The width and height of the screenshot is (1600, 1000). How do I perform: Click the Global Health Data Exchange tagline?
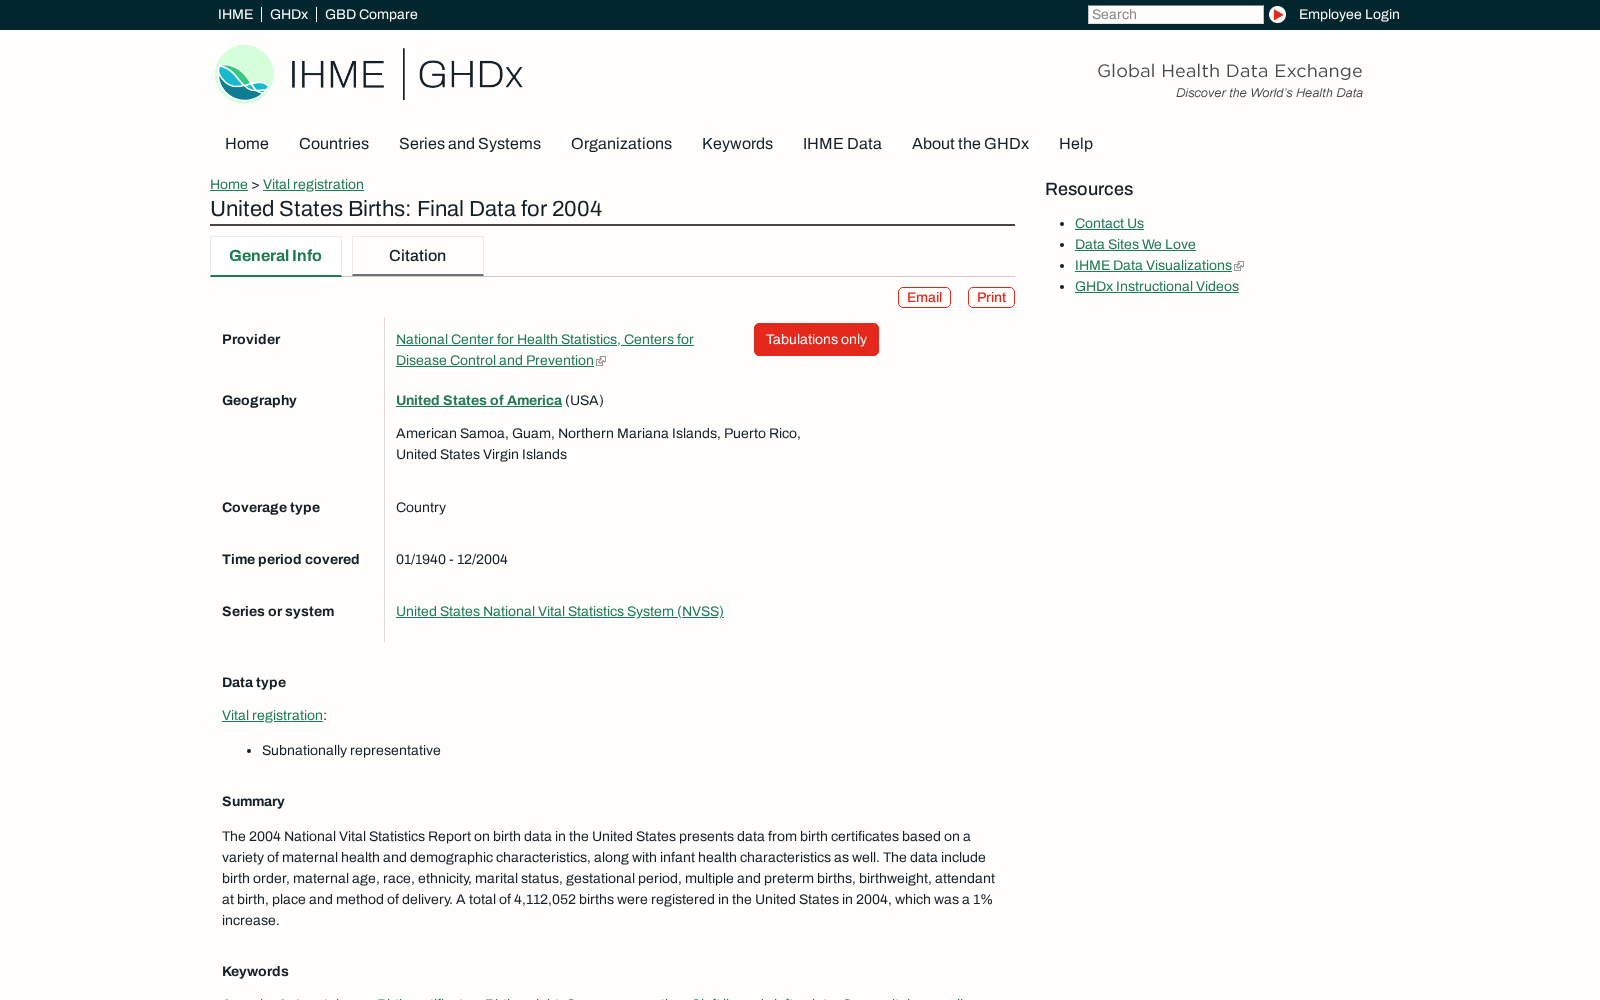pyautogui.click(x=1230, y=71)
